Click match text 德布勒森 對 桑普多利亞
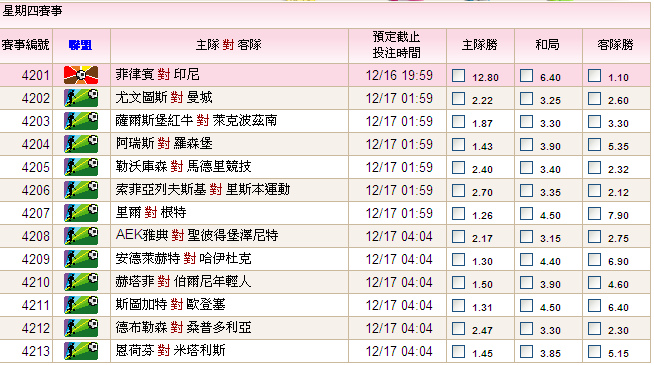This screenshot has height=365, width=654. 184,327
